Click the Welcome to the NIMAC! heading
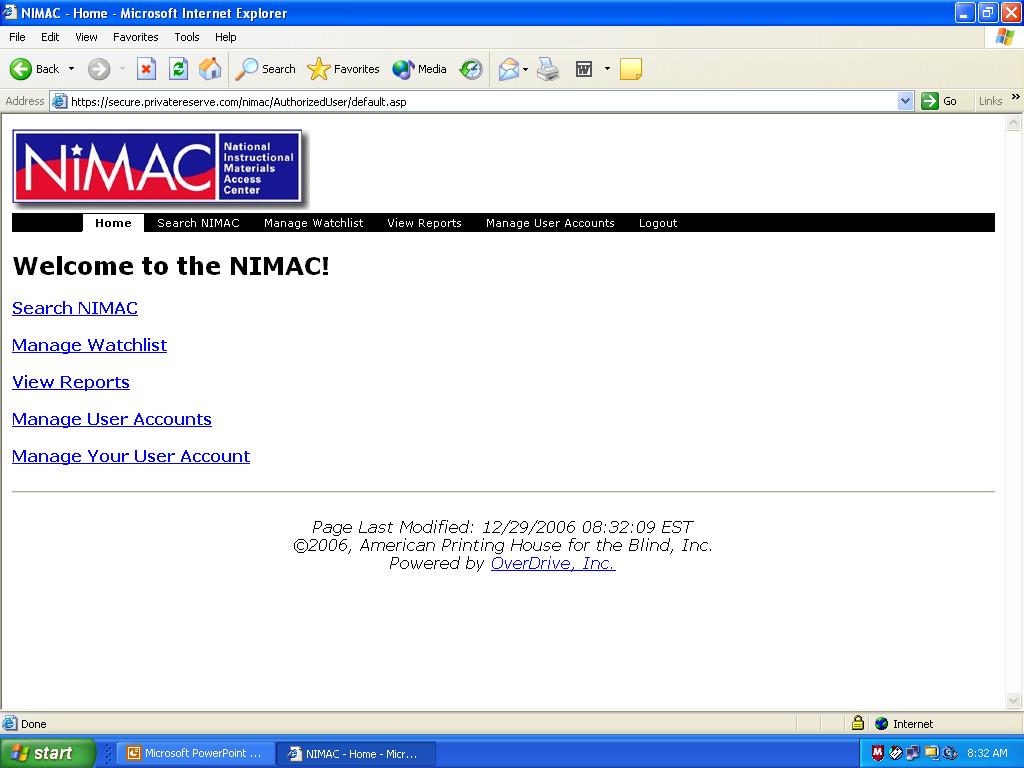This screenshot has height=768, width=1024. click(171, 266)
